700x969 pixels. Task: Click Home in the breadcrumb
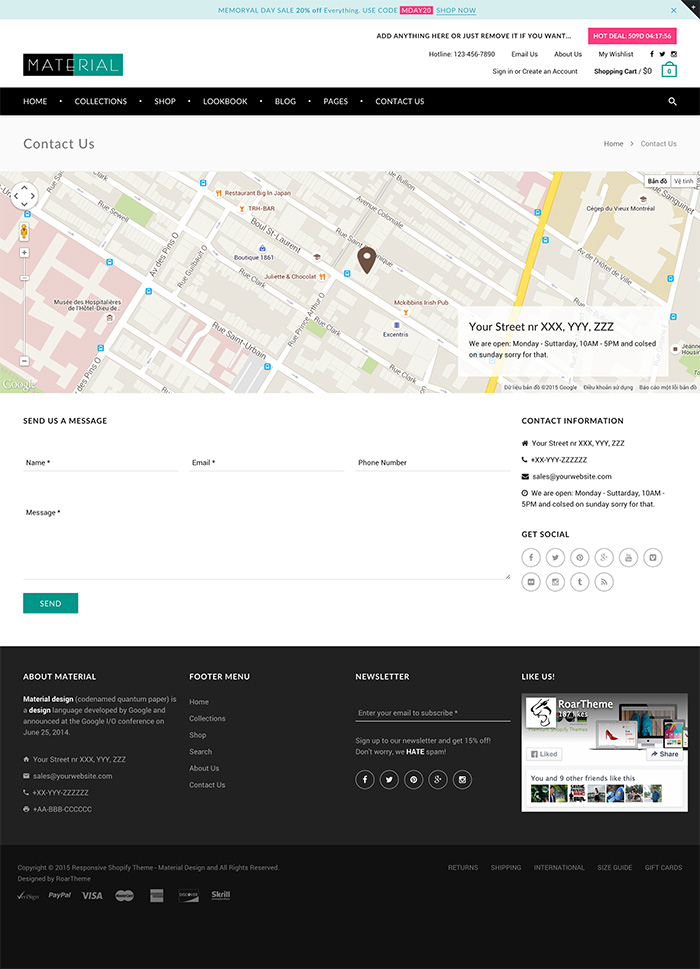[614, 143]
